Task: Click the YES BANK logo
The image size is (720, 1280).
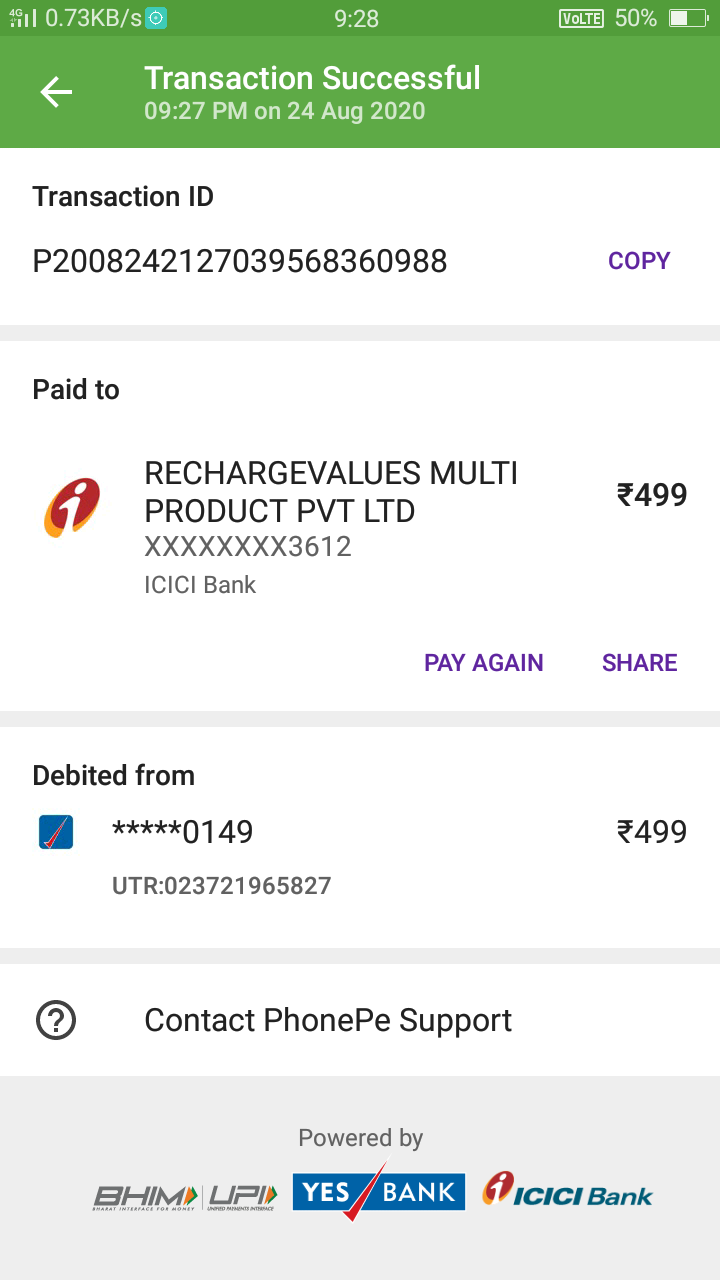Action: [379, 1191]
